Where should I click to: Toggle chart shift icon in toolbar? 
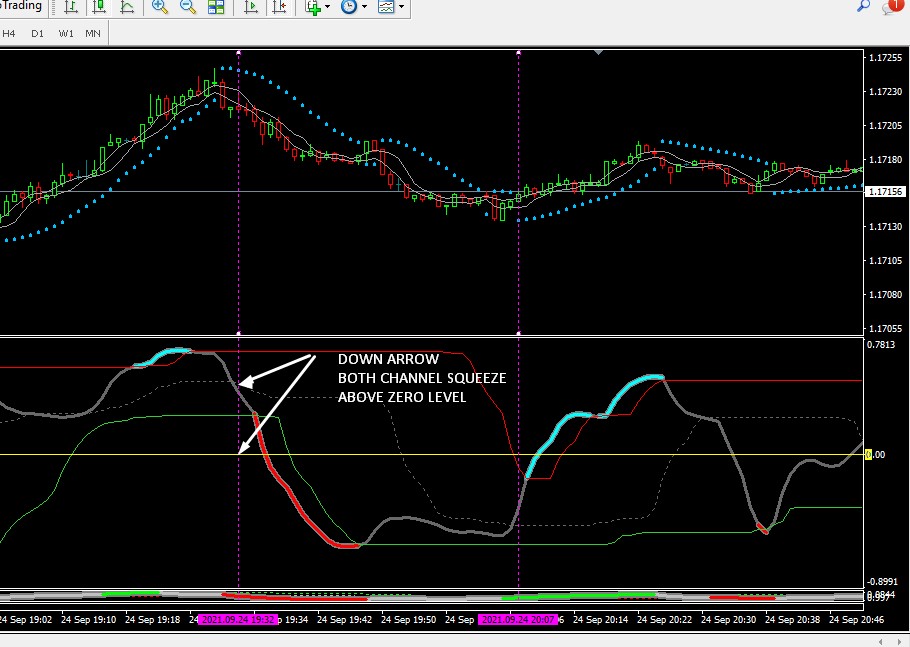(x=280, y=8)
